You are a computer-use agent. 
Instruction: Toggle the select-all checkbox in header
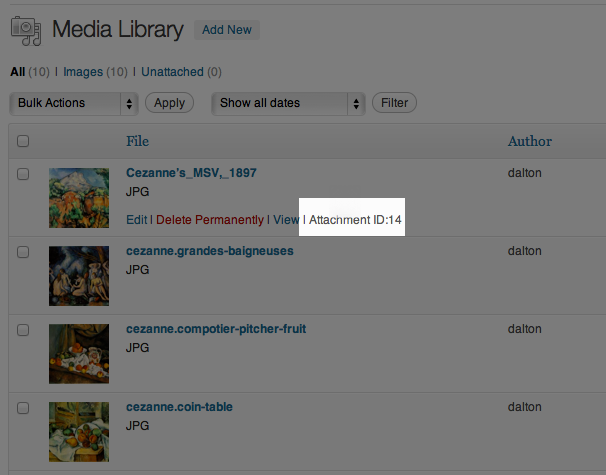[23, 141]
